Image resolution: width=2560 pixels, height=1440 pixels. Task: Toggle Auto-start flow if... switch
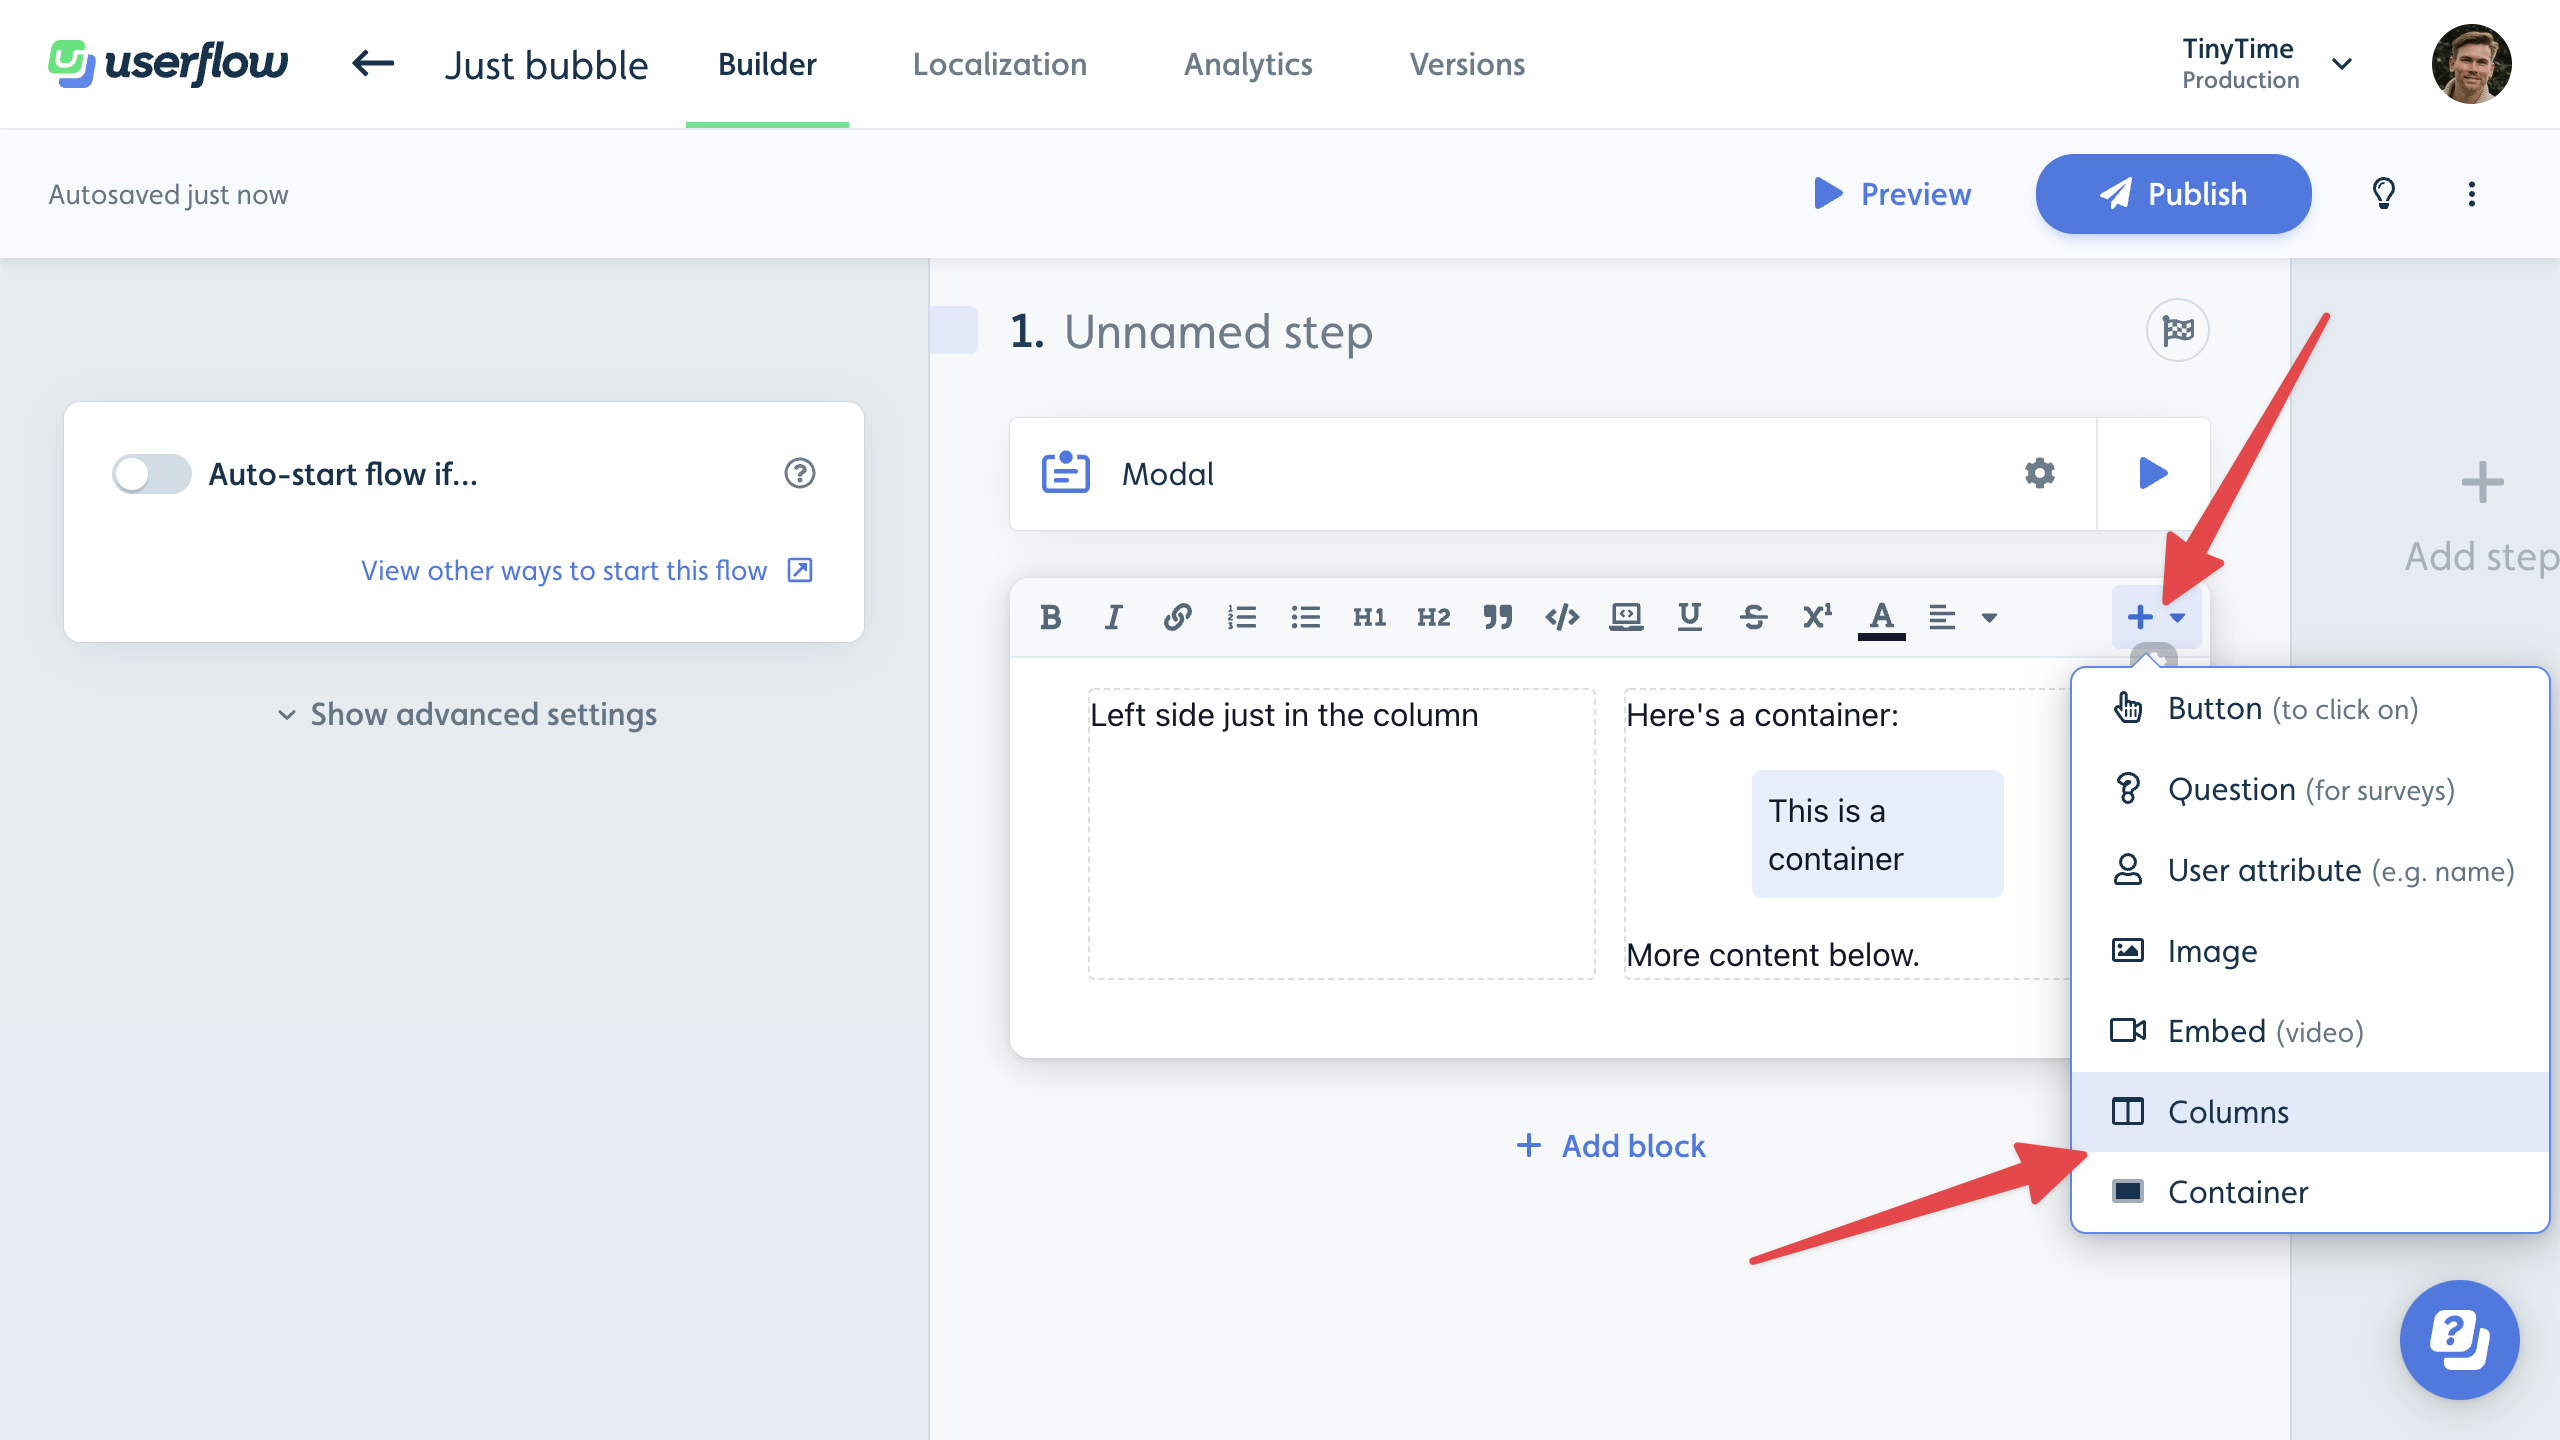pos(151,473)
